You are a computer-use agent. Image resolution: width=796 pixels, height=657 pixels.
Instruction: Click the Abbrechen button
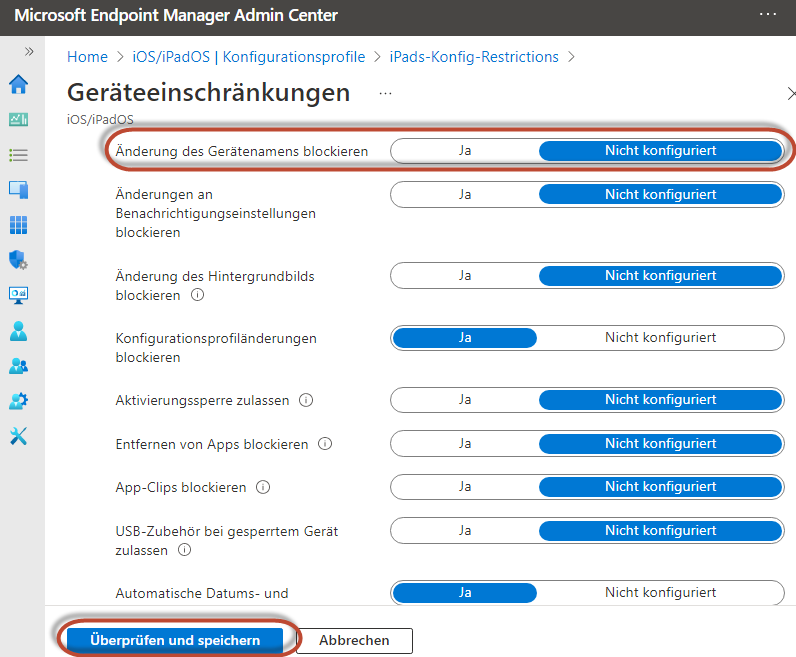(x=354, y=640)
